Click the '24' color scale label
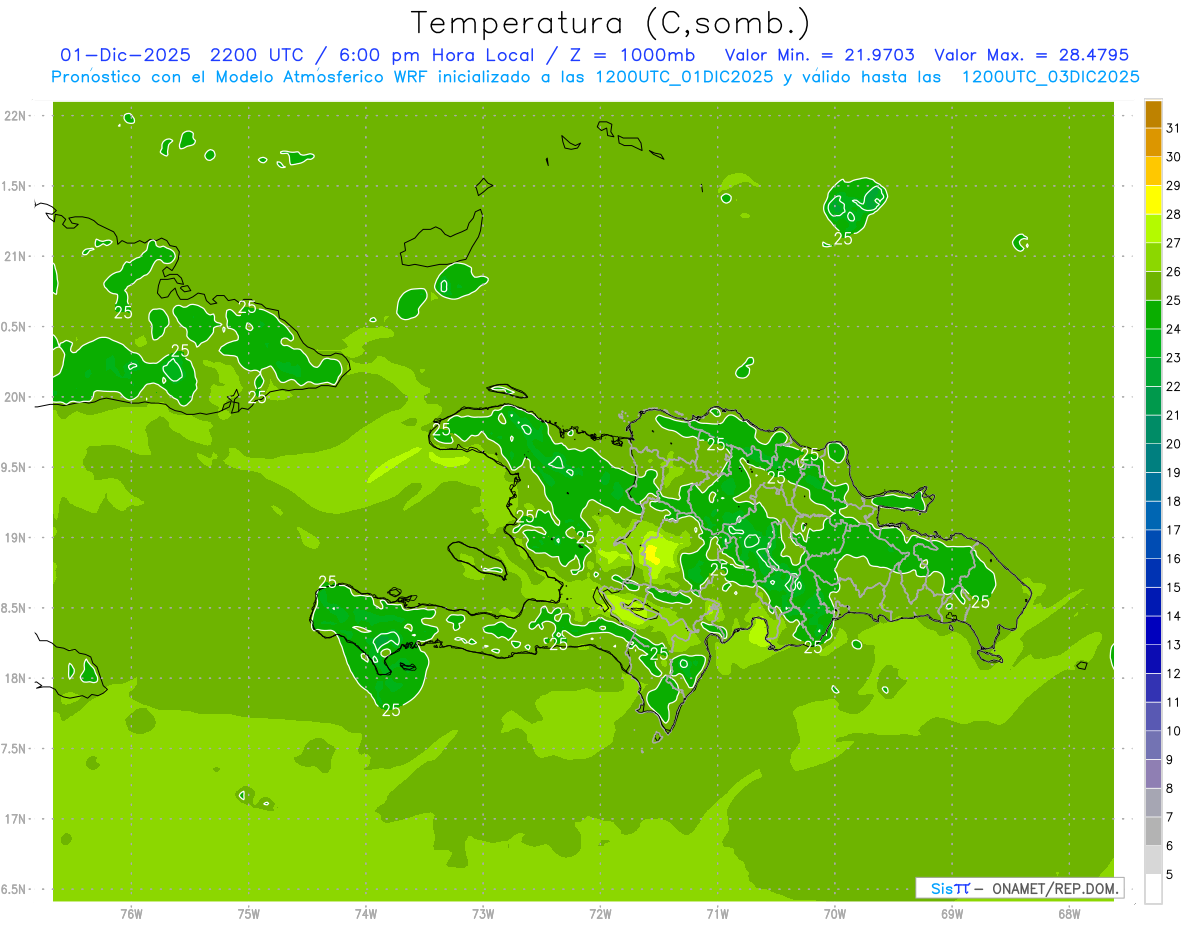Image resolution: width=1200 pixels, height=927 pixels. tap(1174, 329)
